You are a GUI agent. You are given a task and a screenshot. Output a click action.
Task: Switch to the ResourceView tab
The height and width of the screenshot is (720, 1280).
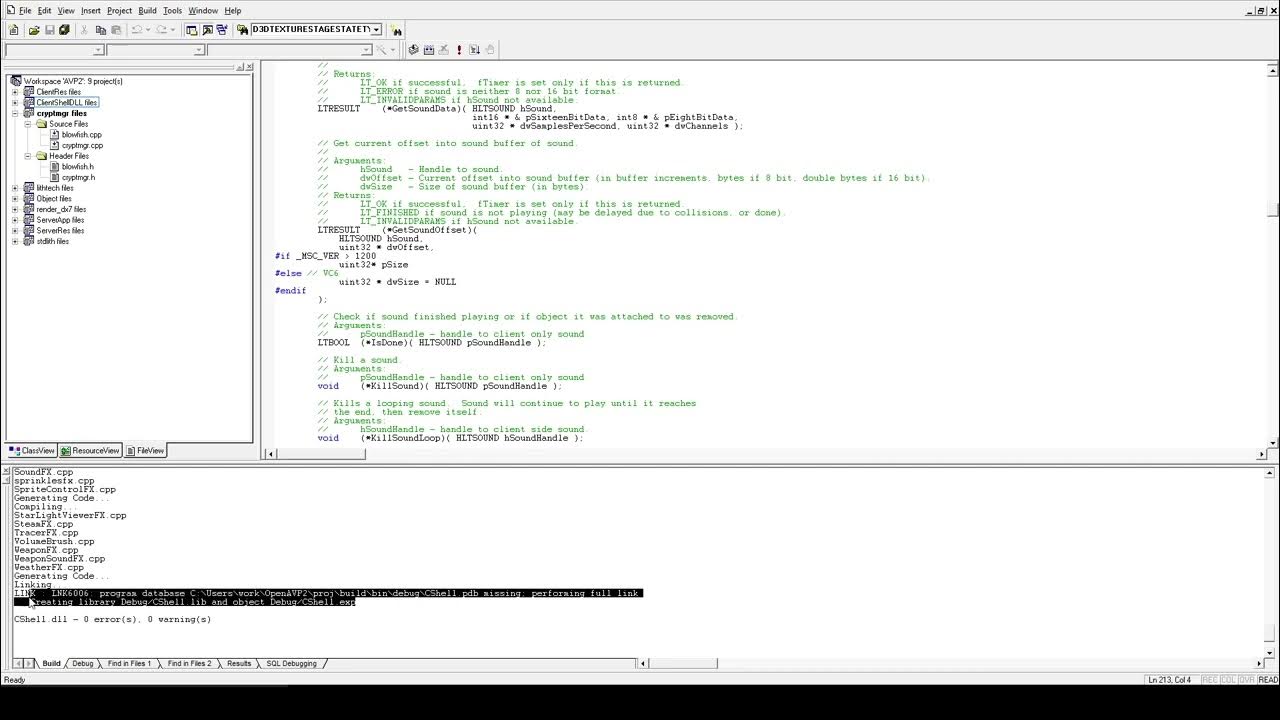(x=90, y=451)
